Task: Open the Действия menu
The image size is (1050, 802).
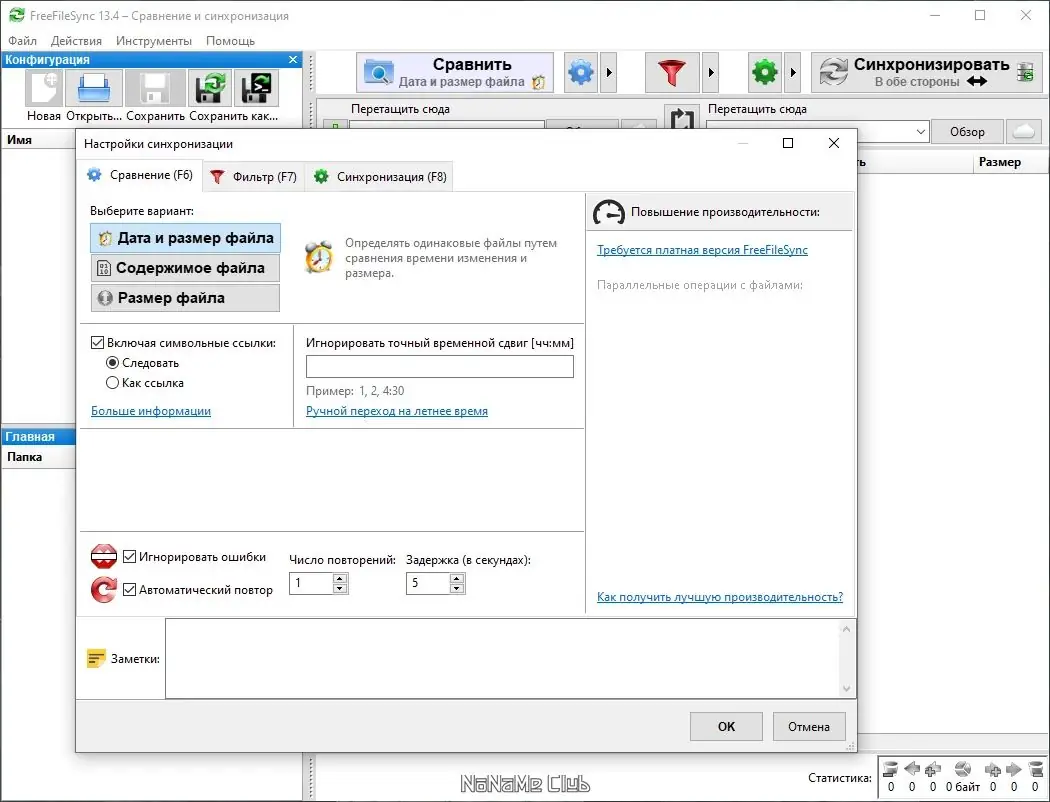Action: pyautogui.click(x=76, y=41)
